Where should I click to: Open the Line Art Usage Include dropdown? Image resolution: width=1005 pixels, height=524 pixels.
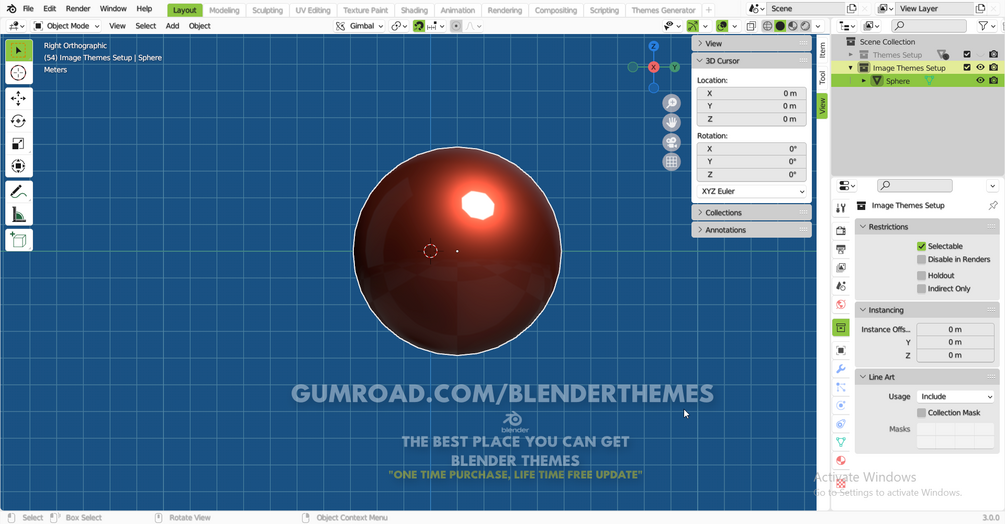click(955, 397)
